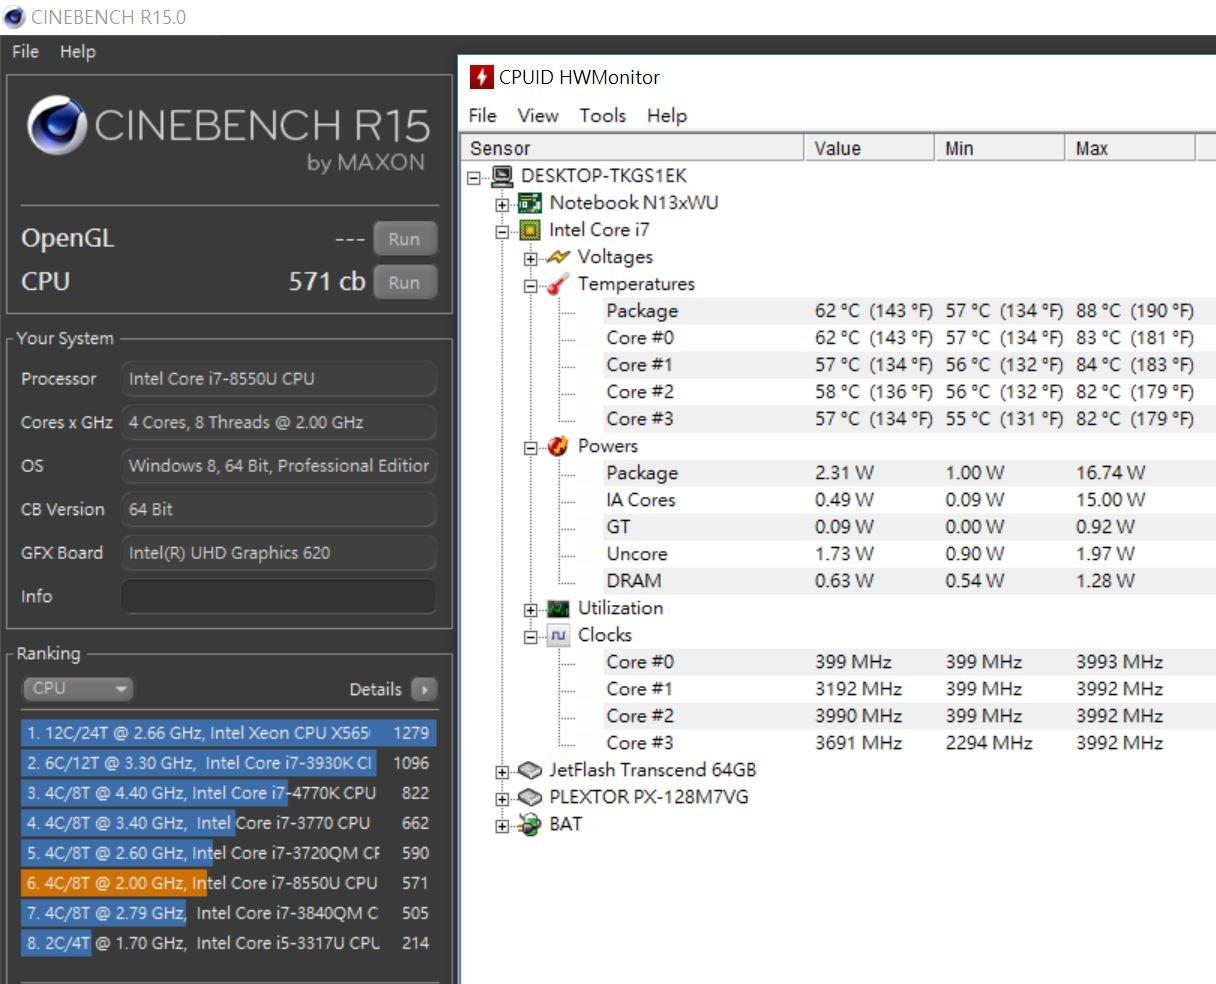Click the Cores x GHz field
Image resolution: width=1216 pixels, height=984 pixels.
coord(279,422)
